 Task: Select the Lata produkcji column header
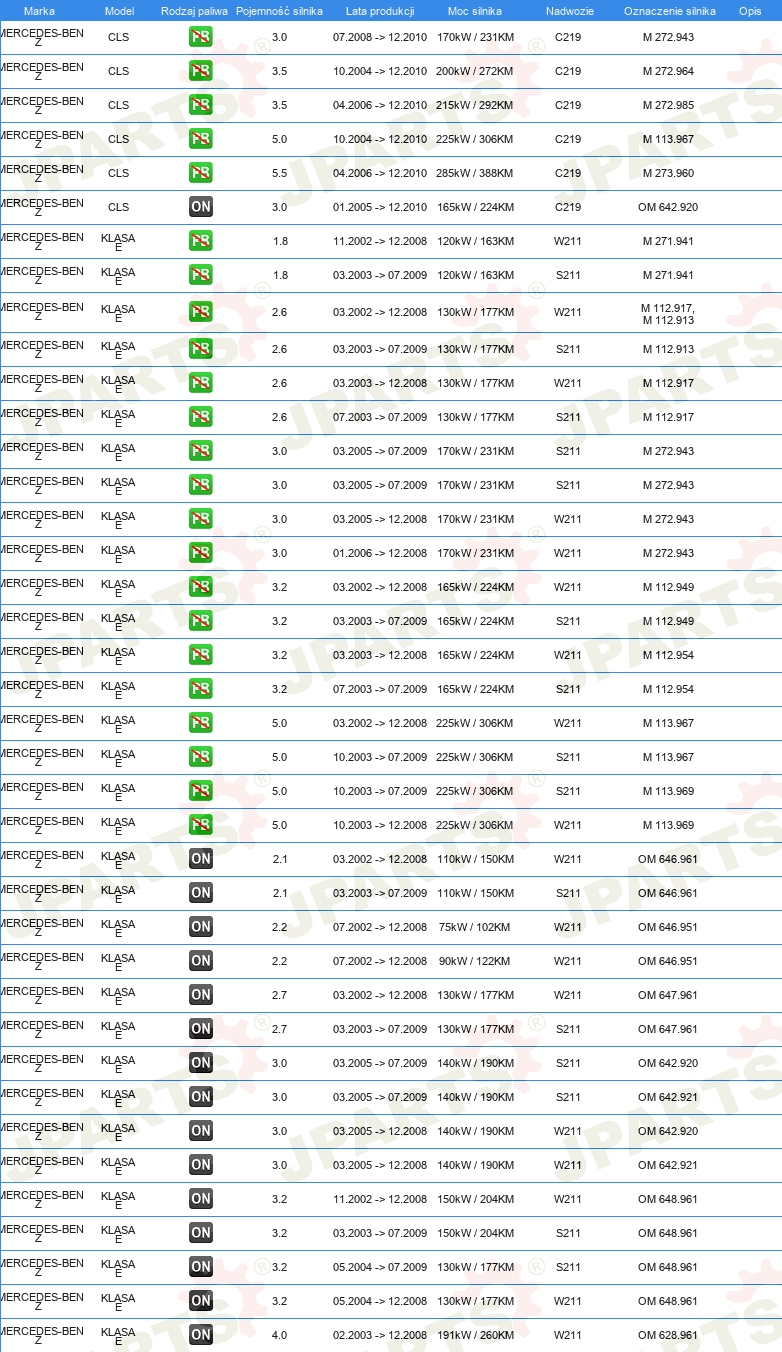coord(380,11)
